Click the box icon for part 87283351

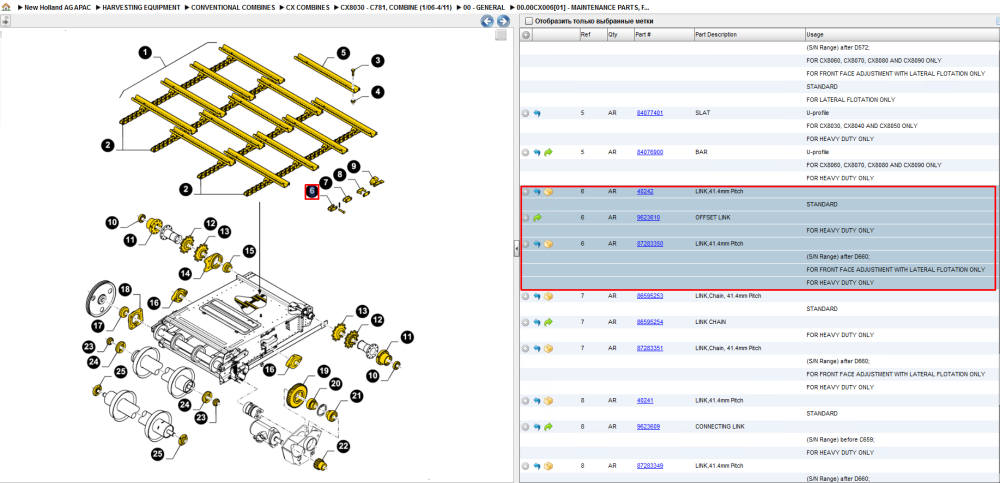548,348
